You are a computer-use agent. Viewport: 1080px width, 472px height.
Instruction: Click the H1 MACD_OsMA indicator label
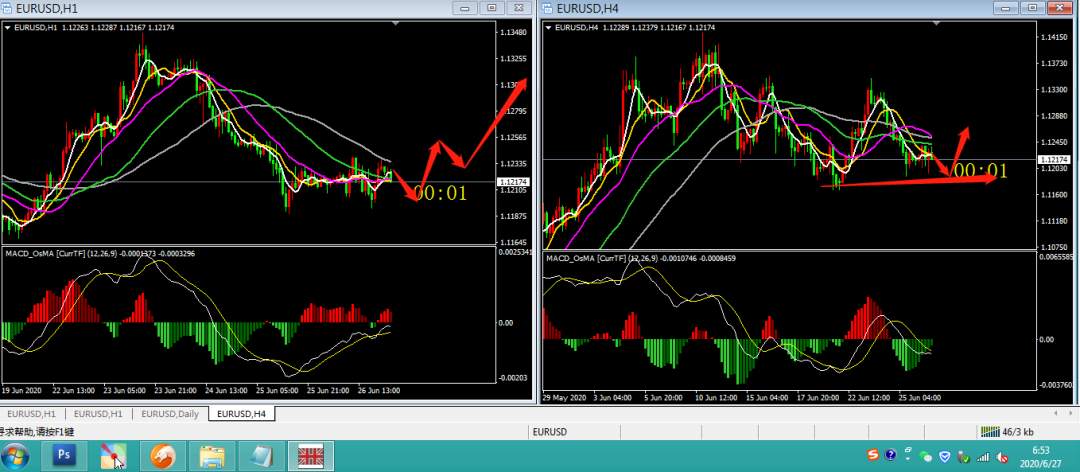(100, 254)
